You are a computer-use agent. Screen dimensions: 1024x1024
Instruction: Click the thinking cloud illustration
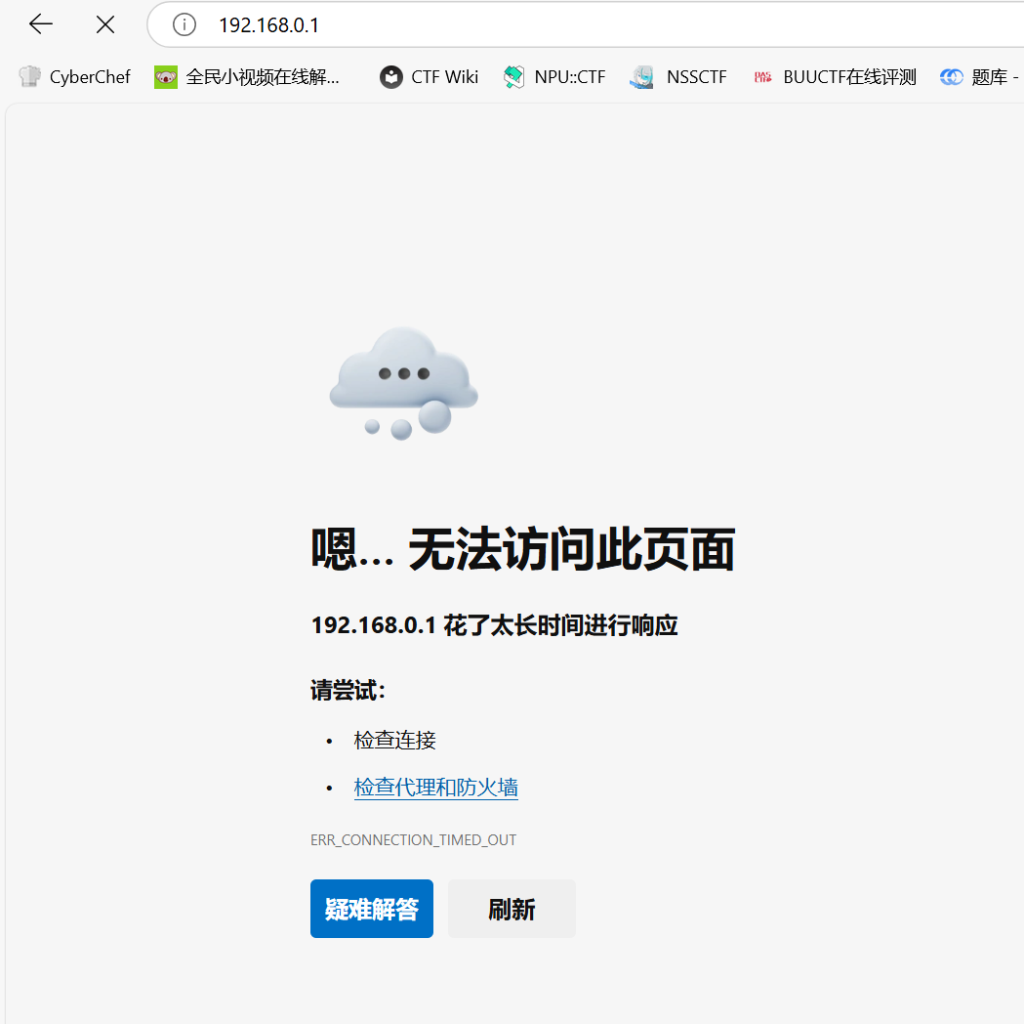403,380
